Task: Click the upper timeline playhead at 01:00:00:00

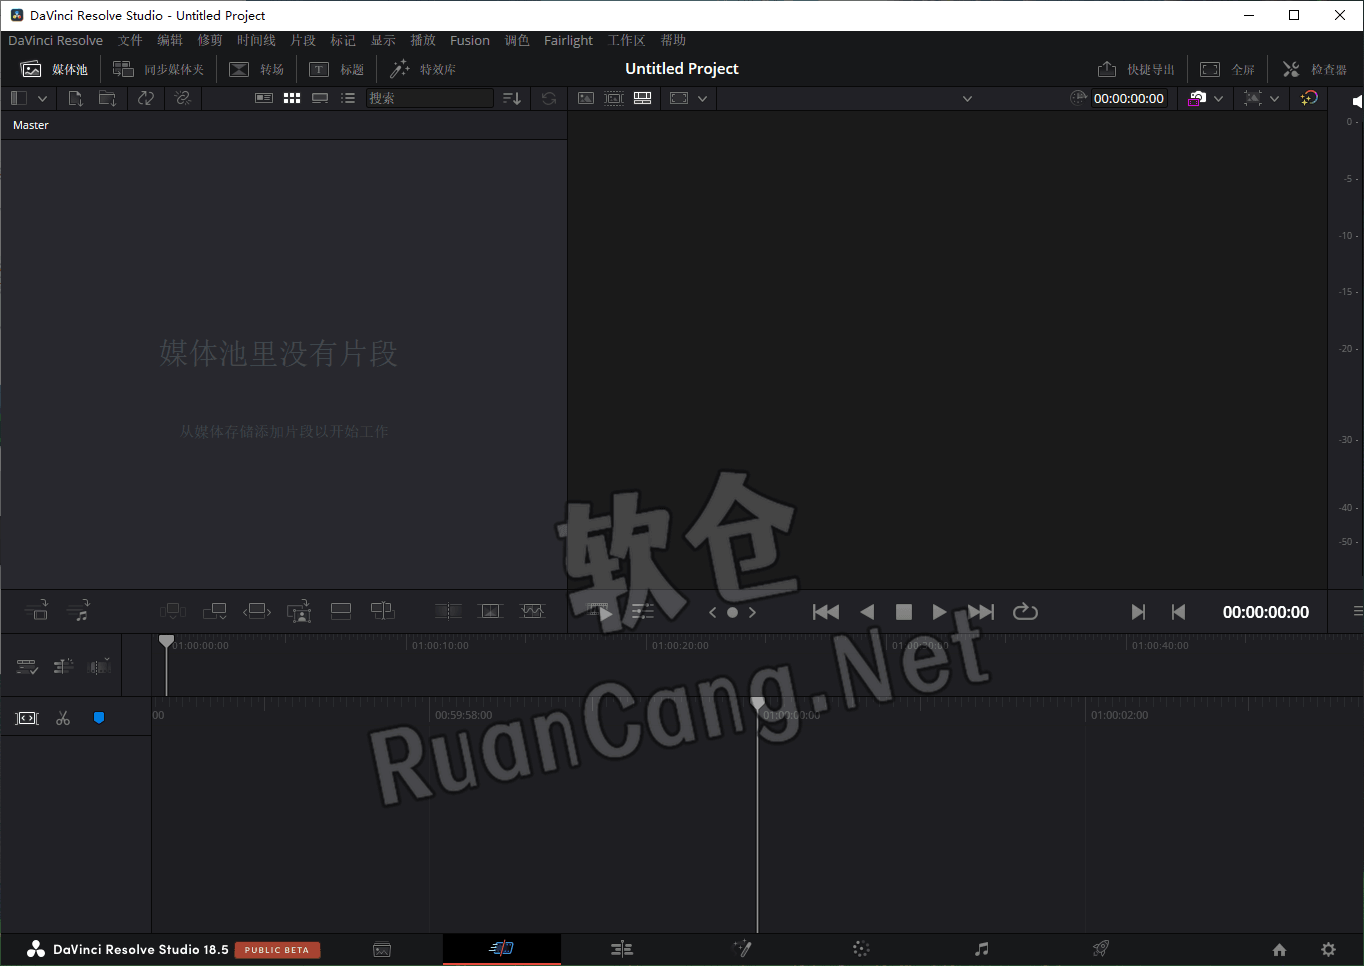Action: pos(166,641)
